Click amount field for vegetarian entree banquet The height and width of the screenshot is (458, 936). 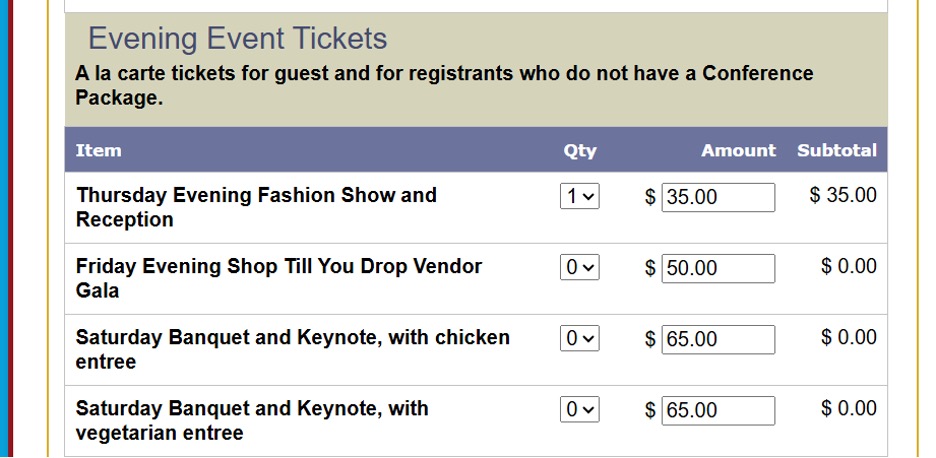(718, 410)
